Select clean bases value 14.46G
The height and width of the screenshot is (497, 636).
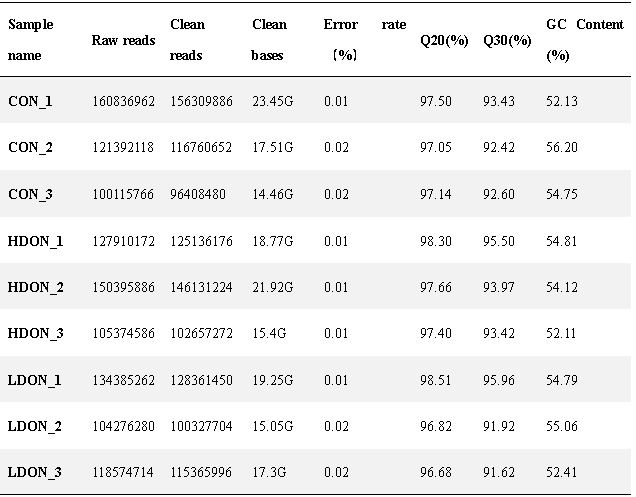click(271, 194)
